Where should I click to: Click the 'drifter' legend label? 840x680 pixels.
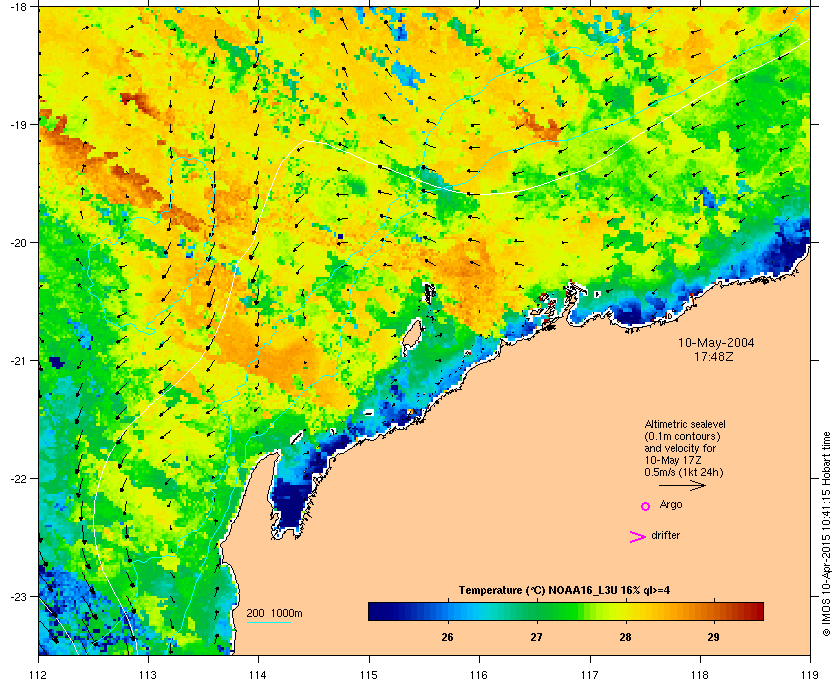coord(665,535)
